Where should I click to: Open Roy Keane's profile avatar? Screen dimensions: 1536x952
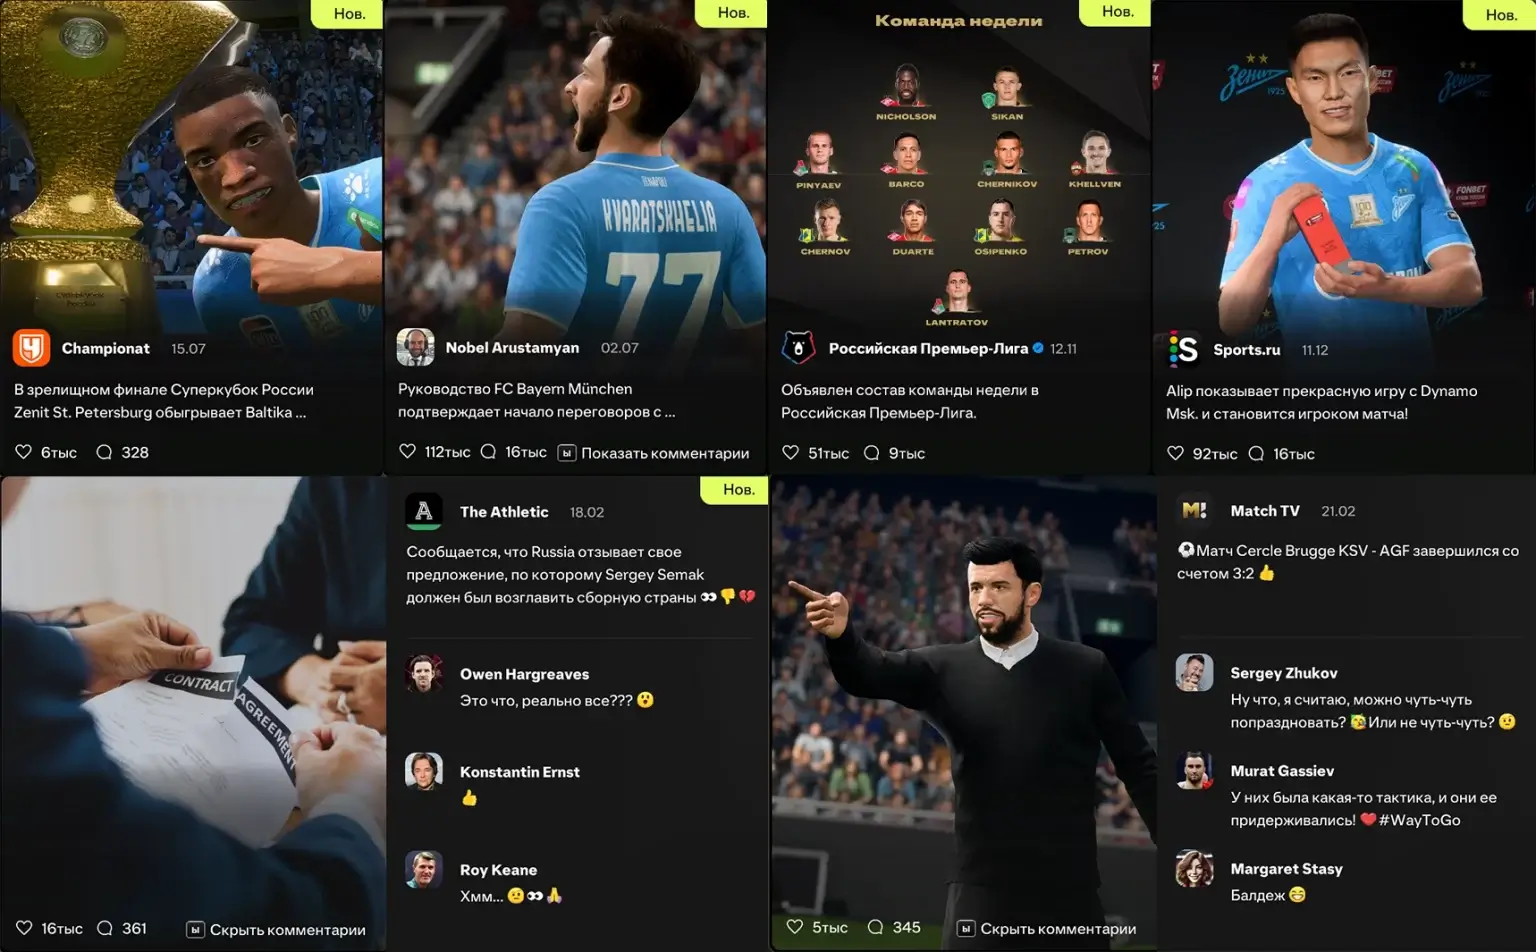tap(424, 870)
